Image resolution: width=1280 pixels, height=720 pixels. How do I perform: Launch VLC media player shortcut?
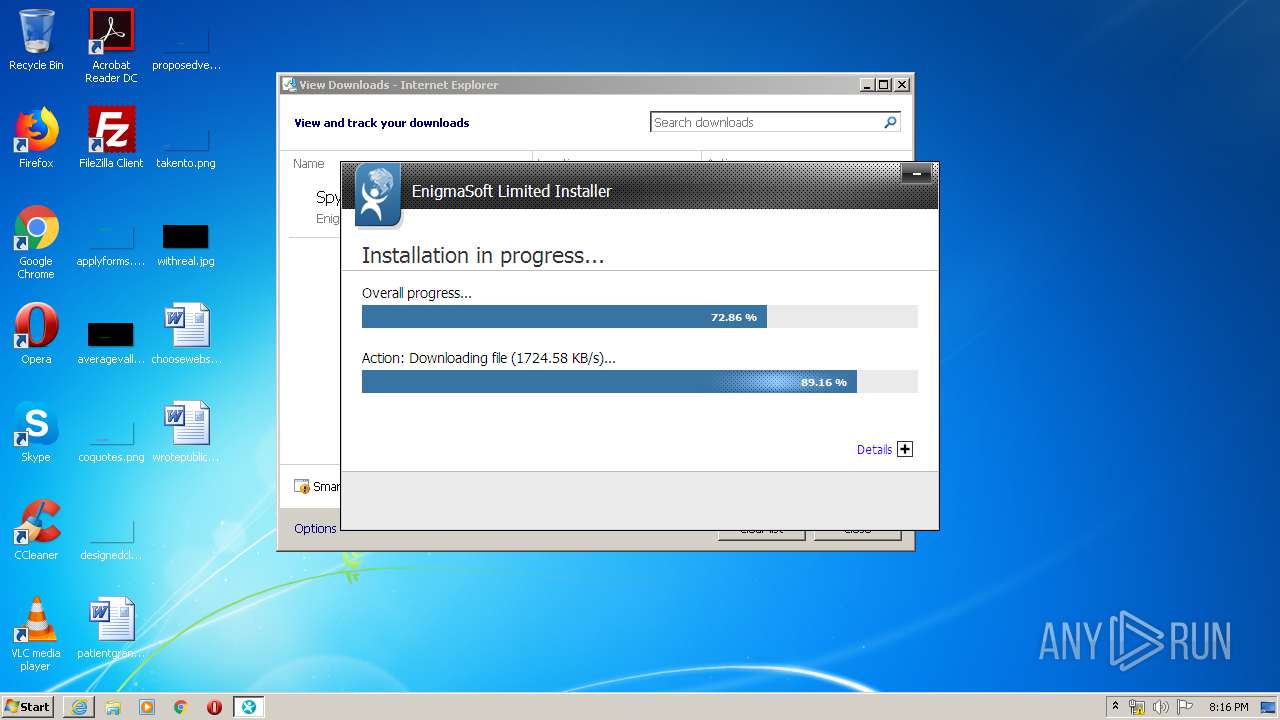[36, 634]
